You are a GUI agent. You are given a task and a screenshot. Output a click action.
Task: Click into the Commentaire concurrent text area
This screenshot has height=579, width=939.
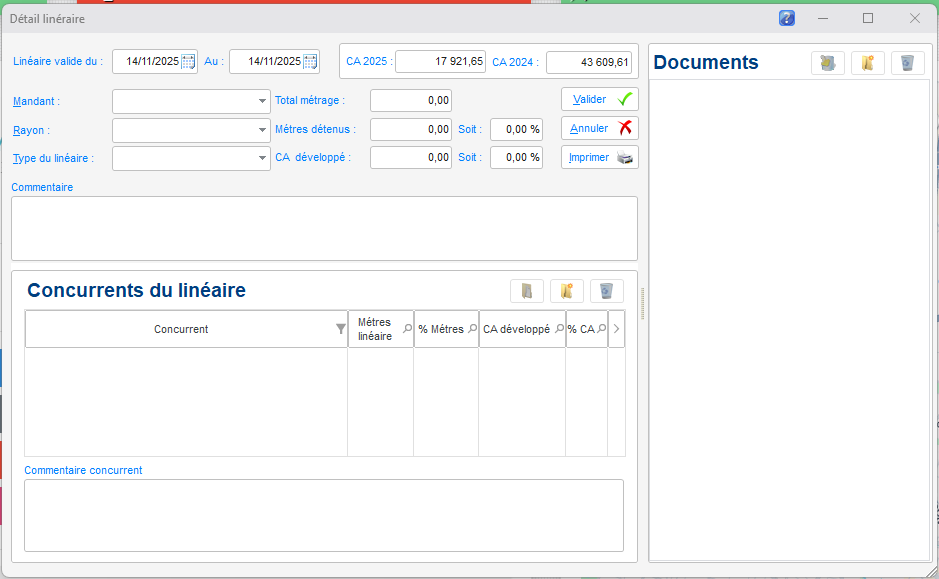[323, 514]
